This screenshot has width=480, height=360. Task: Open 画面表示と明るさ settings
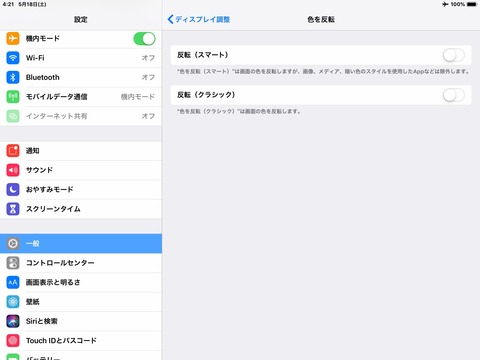[x=81, y=282]
